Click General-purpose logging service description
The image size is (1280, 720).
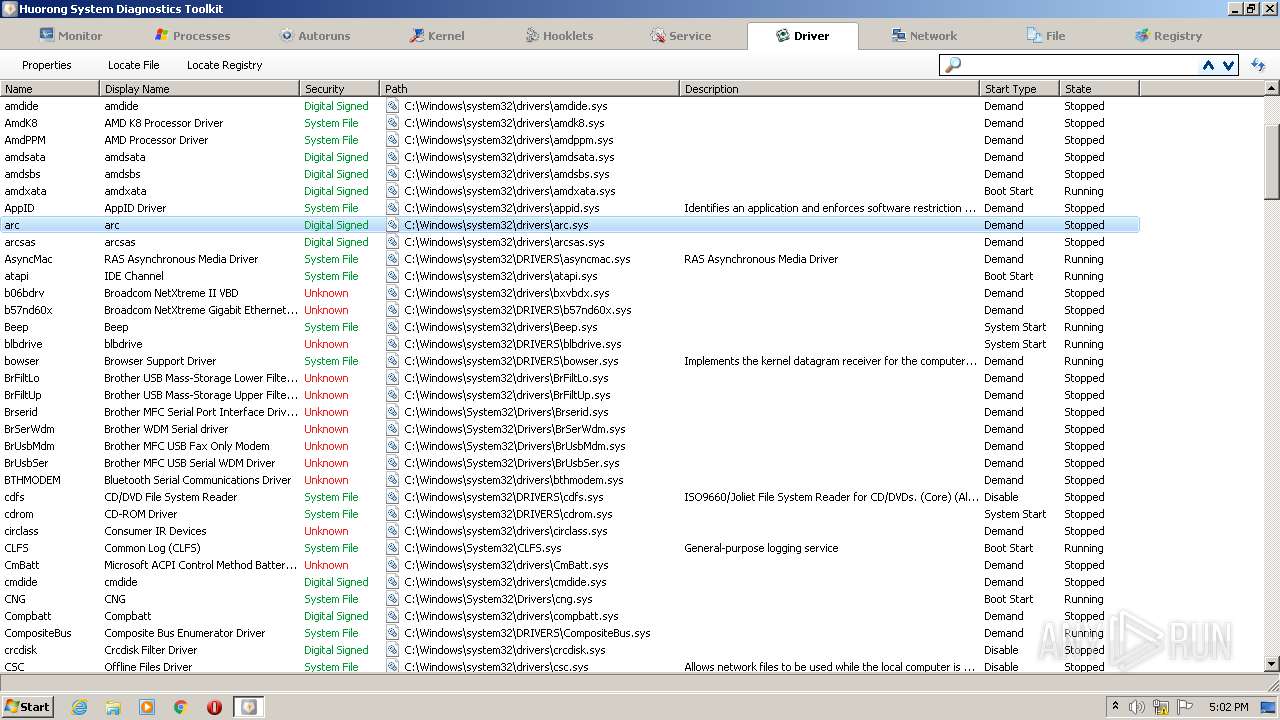761,548
